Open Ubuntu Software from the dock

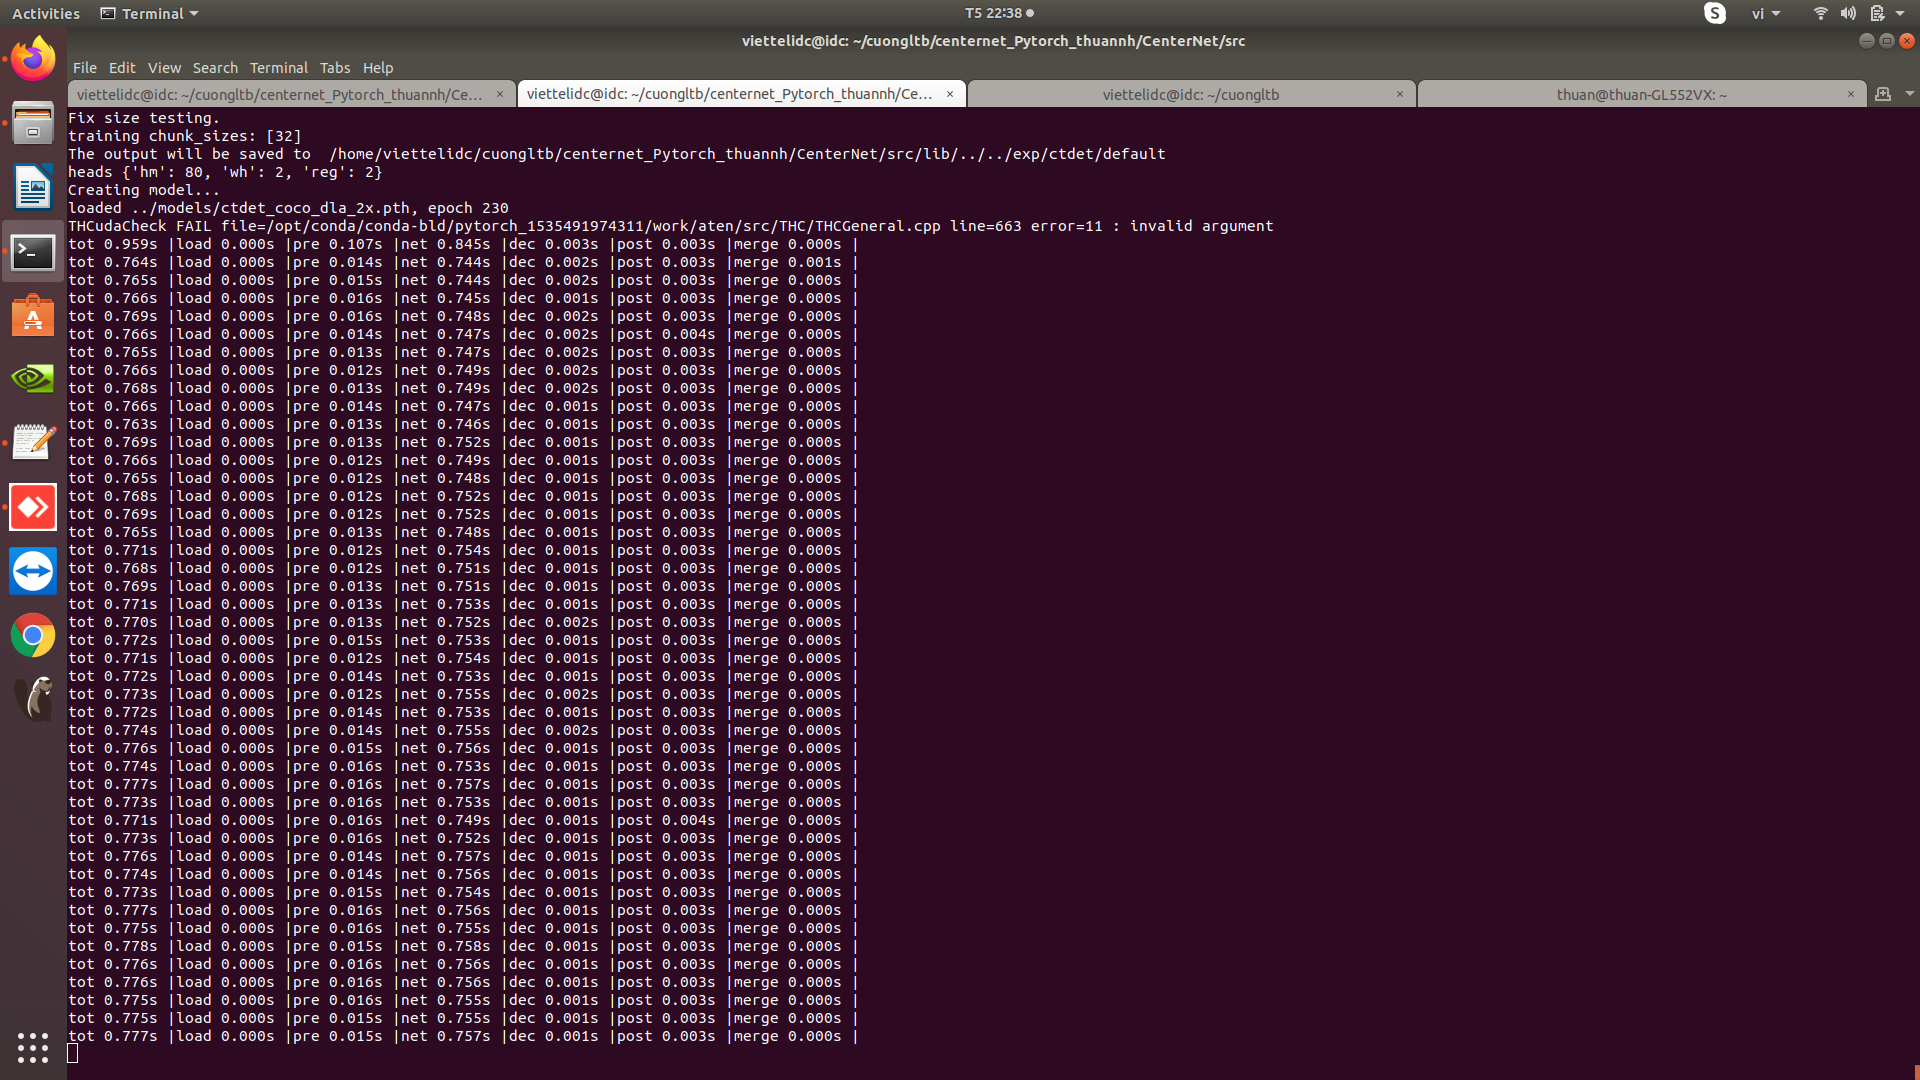(x=33, y=316)
